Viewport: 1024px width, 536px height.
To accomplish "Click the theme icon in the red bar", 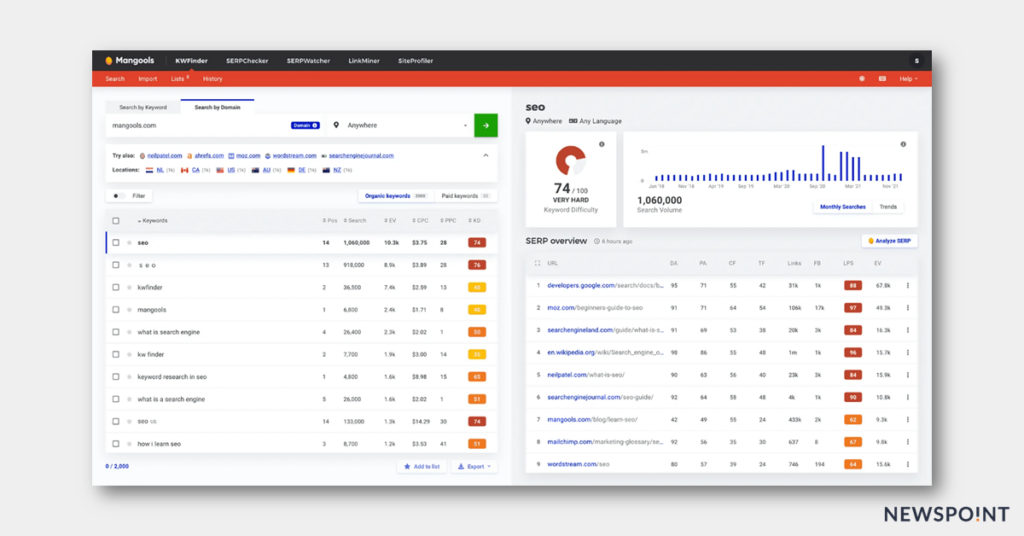I will pyautogui.click(x=862, y=79).
